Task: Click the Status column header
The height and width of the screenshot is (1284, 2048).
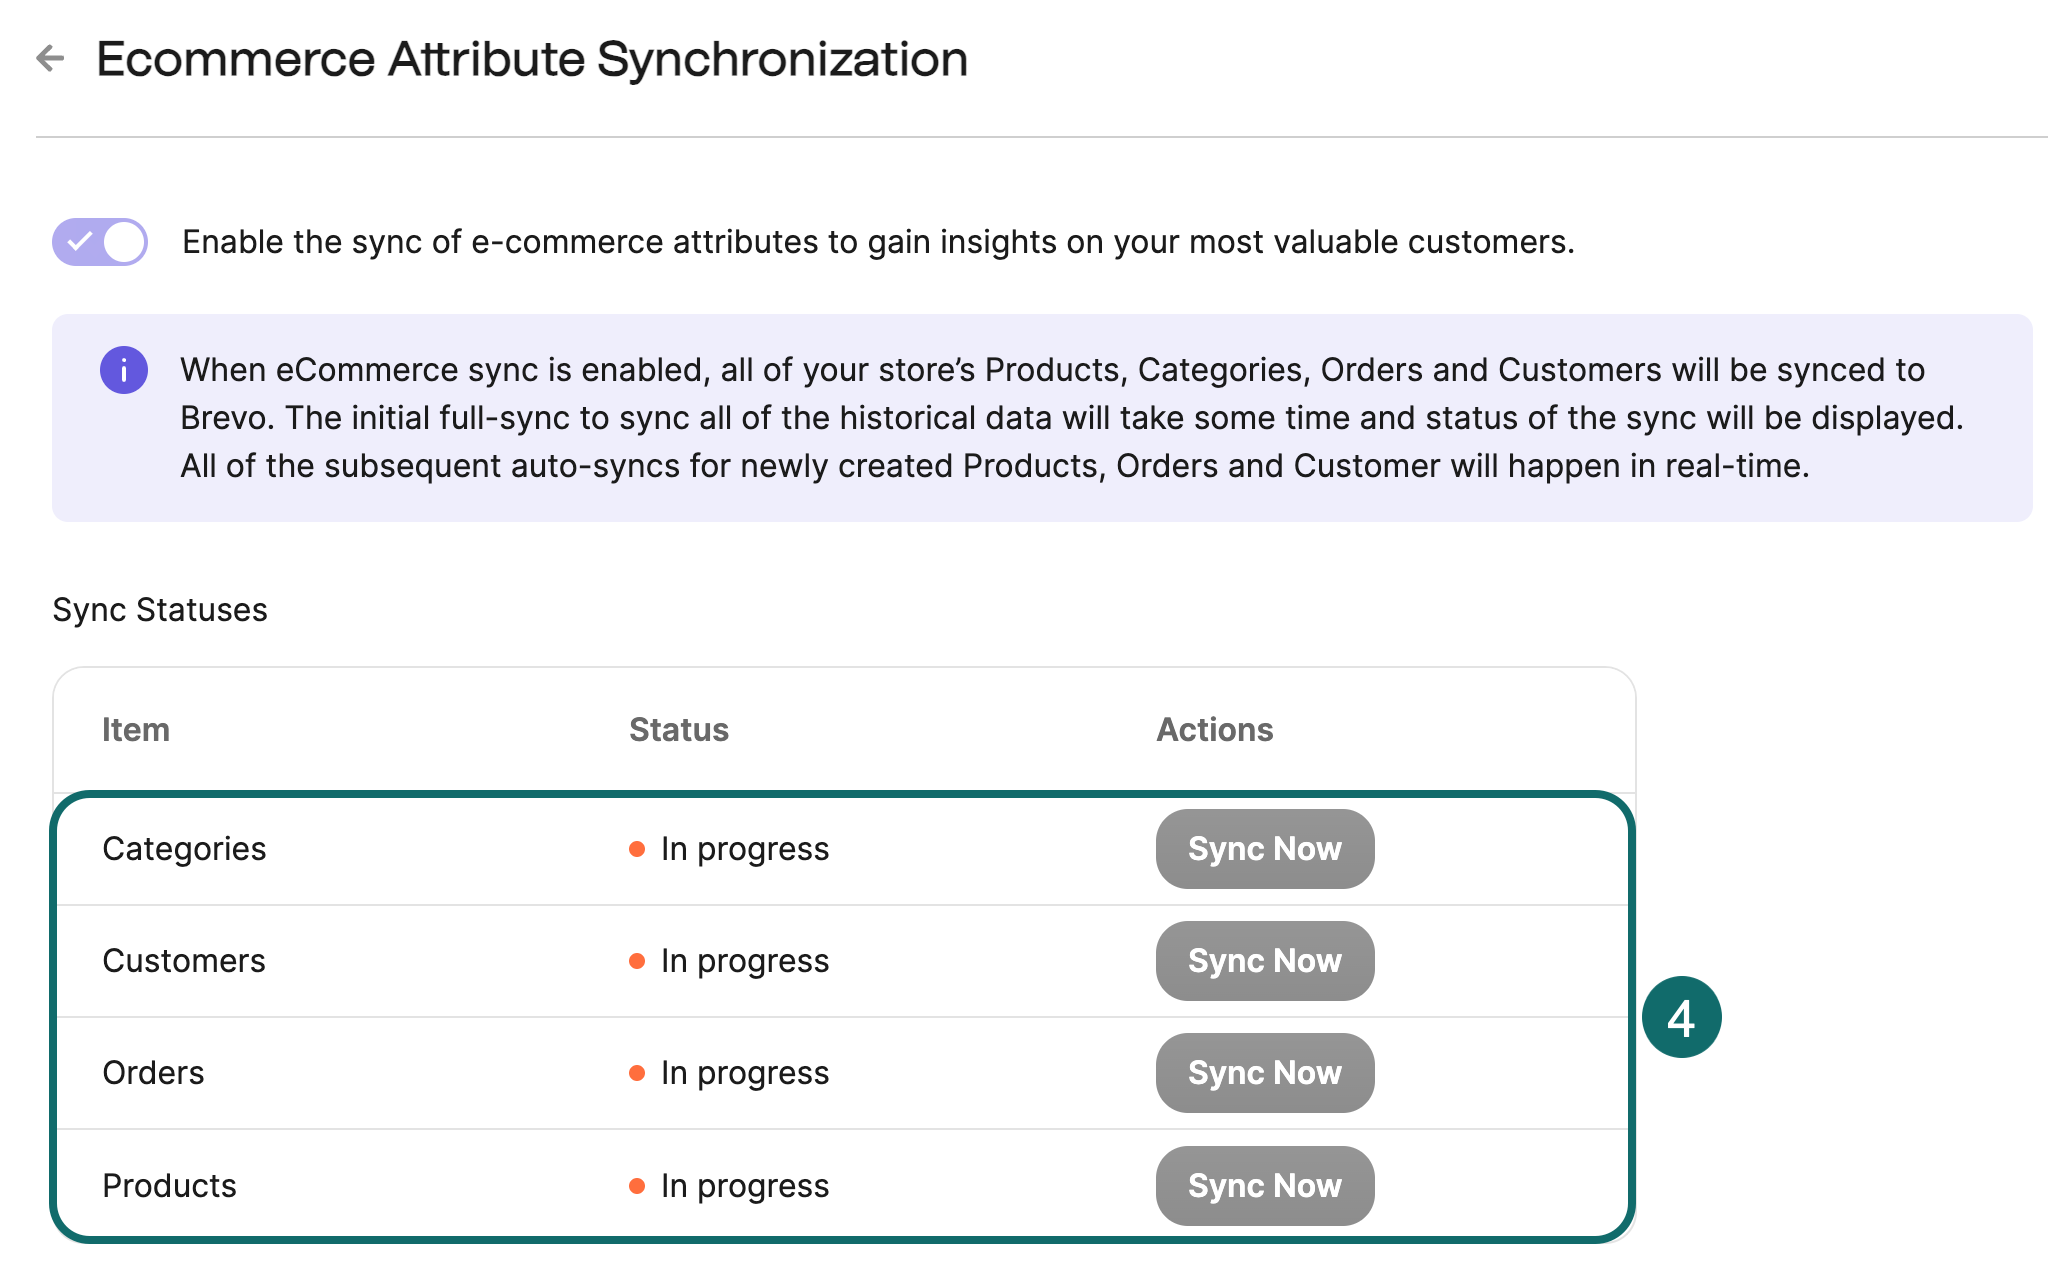Action: pos(679,730)
